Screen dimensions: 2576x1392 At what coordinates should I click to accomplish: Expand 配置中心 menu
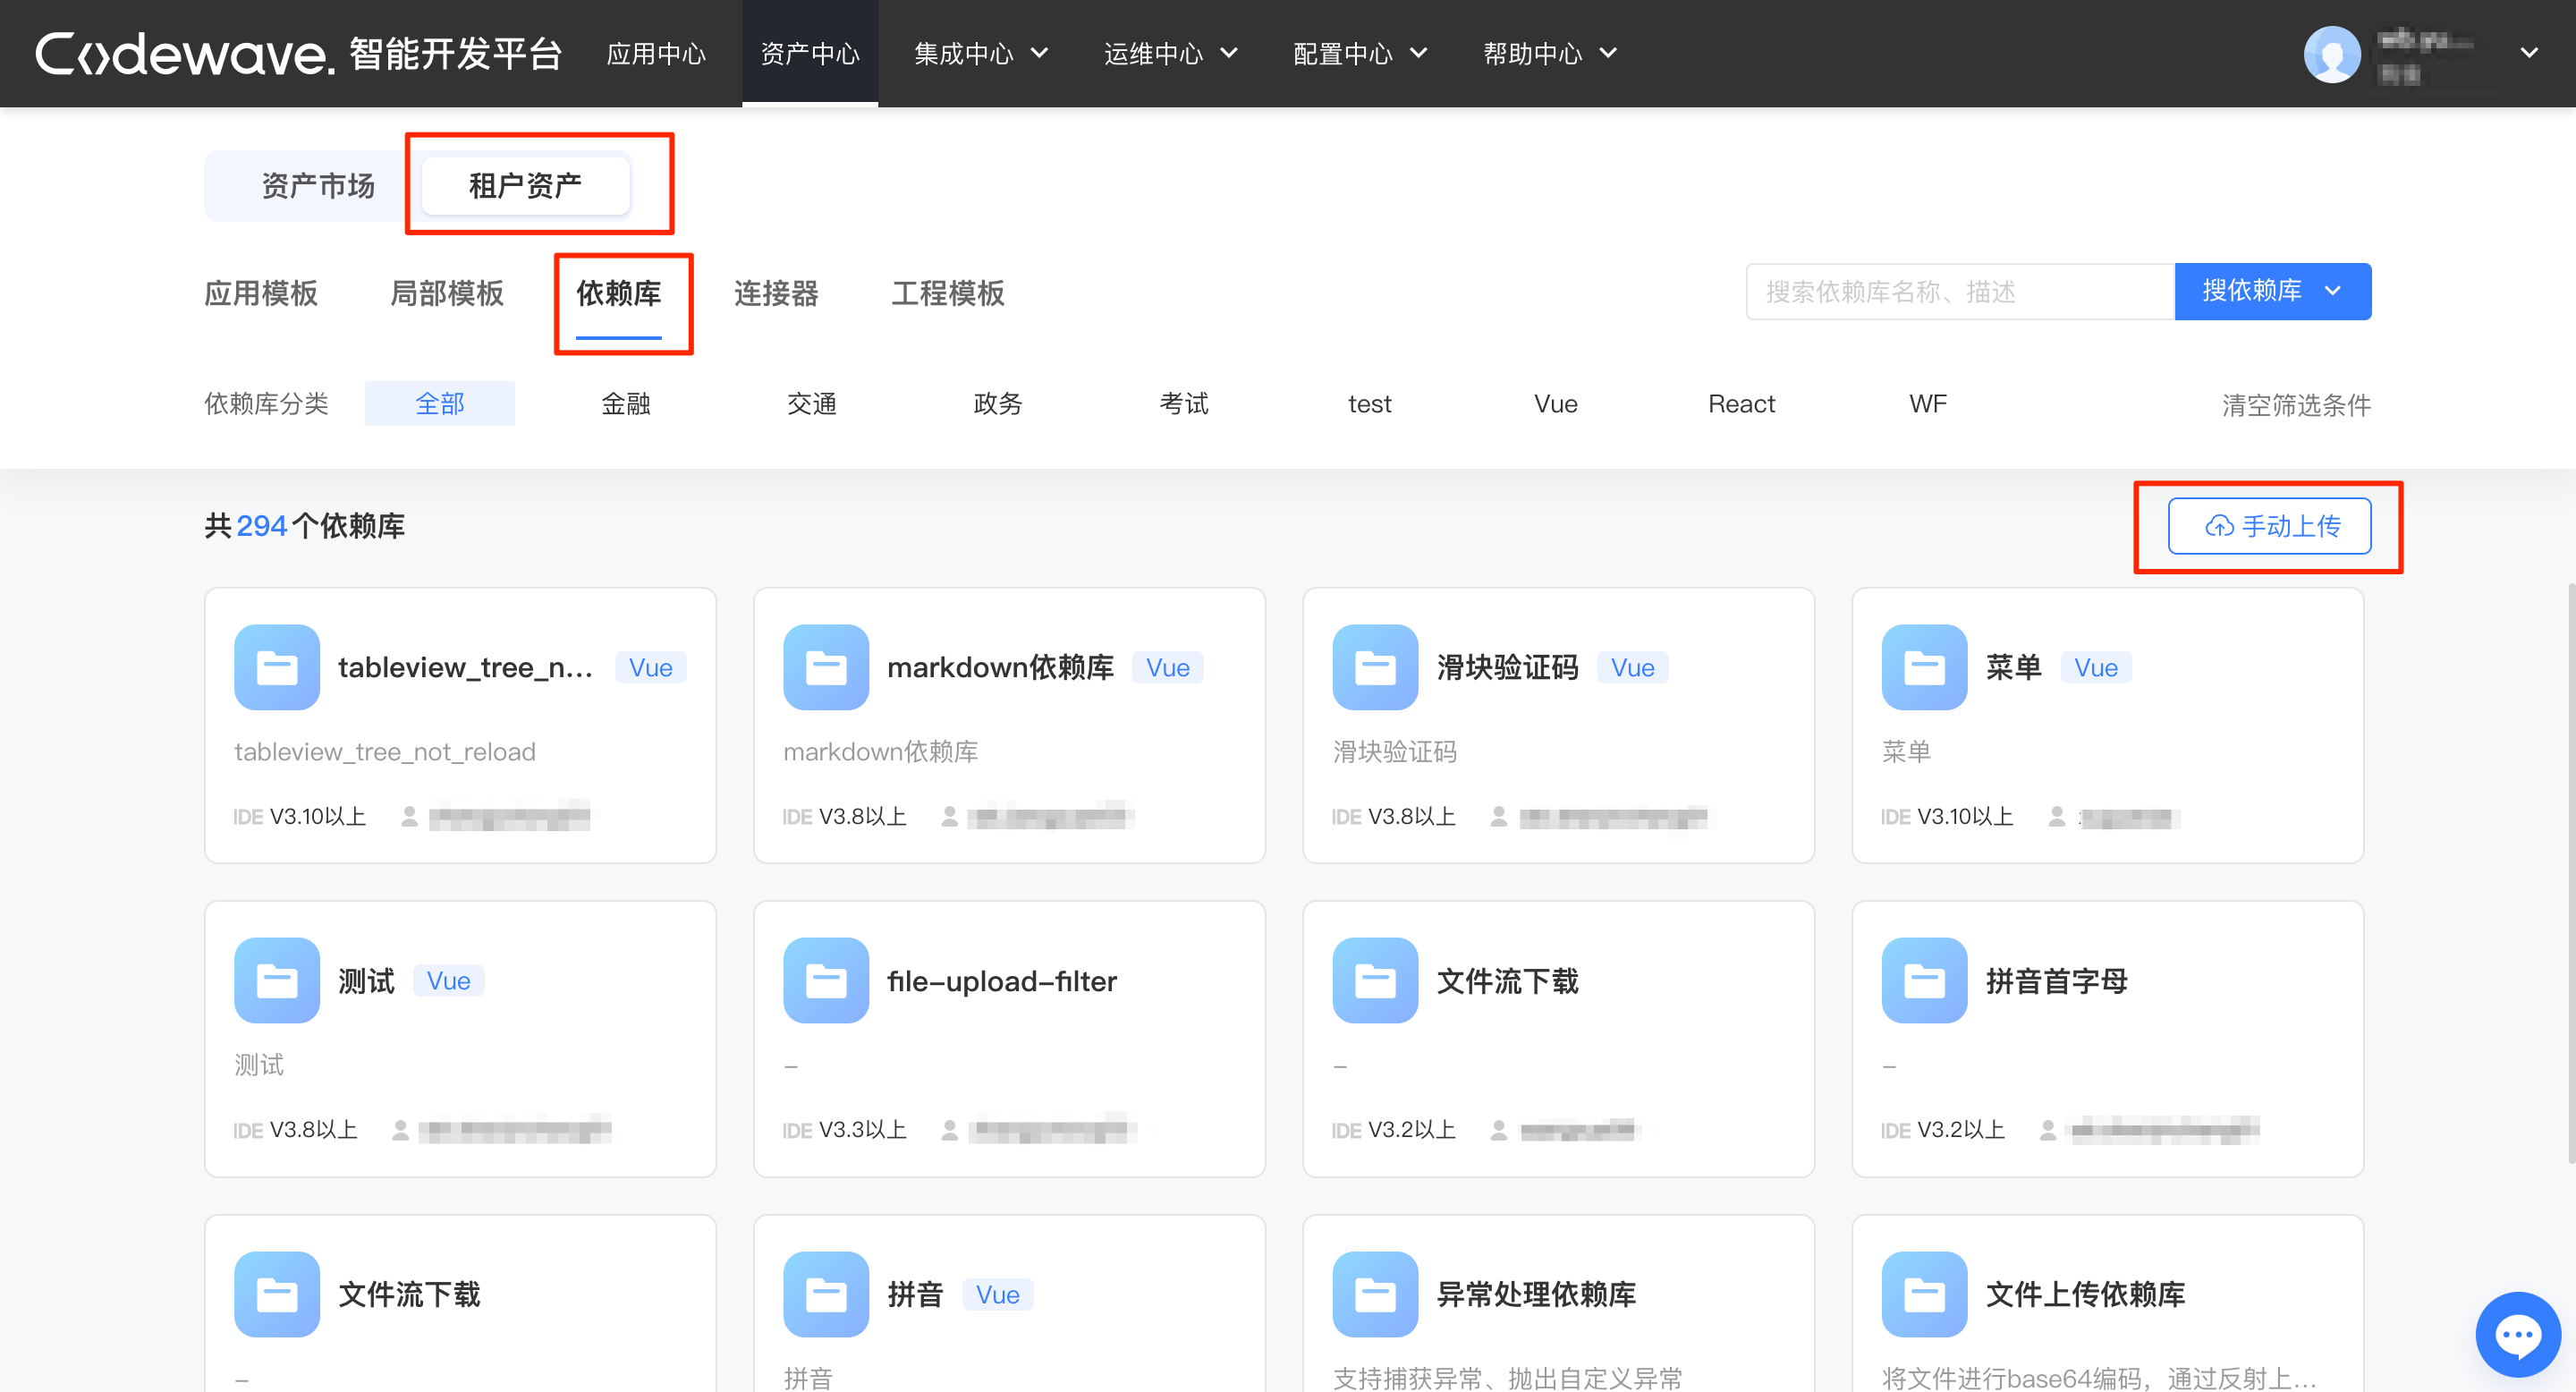[1360, 53]
